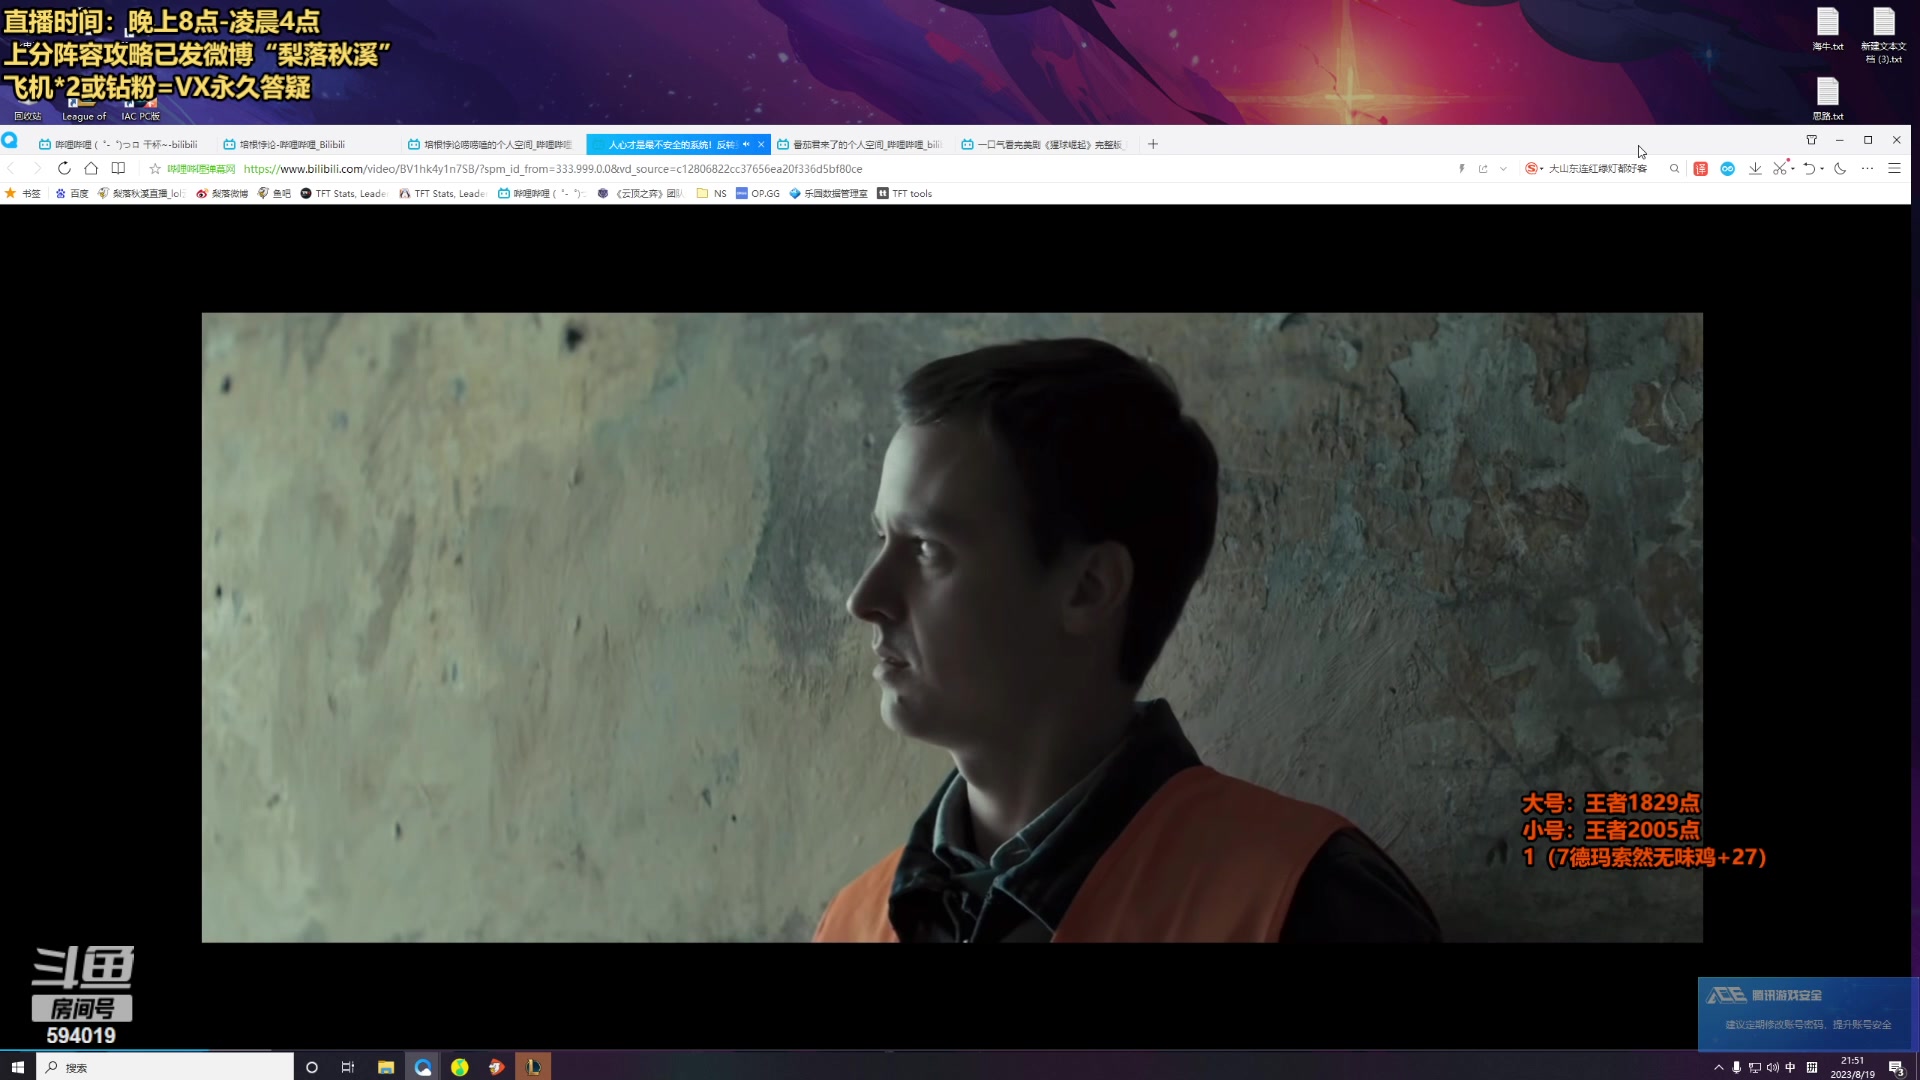
Task: Open the volume speaker tray icon
Action: point(1772,1067)
